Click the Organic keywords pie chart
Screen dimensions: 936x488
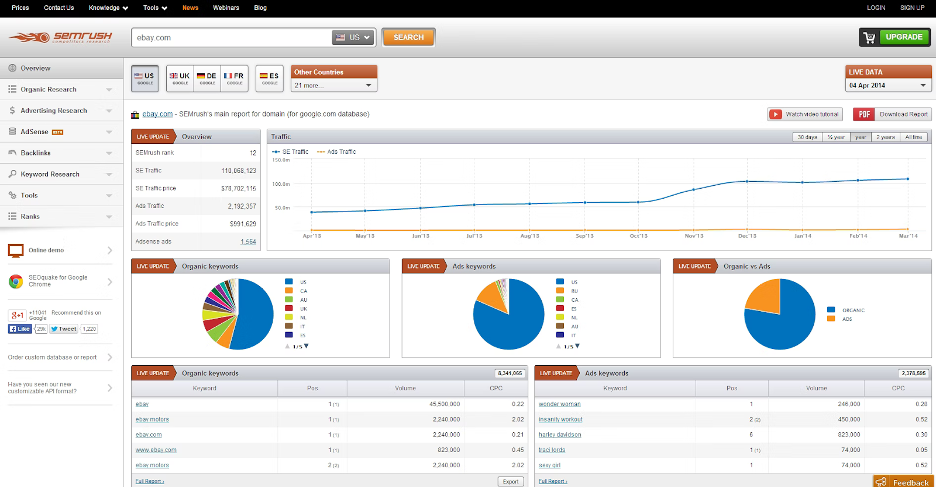pyautogui.click(x=238, y=314)
